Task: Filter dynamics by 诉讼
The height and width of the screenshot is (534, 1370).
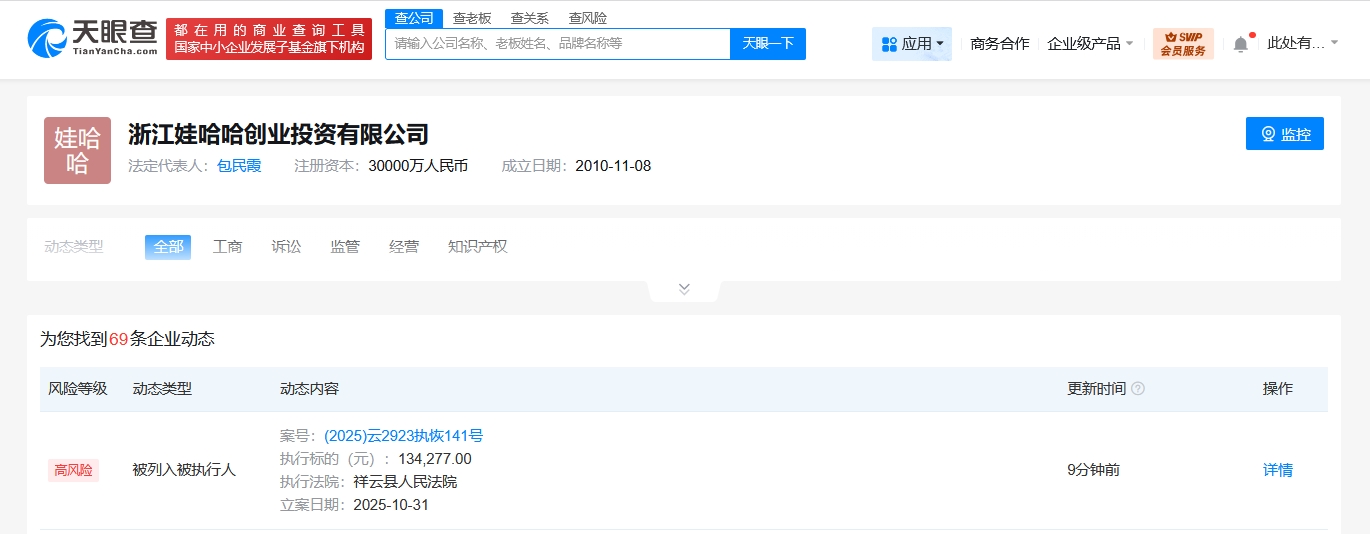Action: (x=286, y=247)
